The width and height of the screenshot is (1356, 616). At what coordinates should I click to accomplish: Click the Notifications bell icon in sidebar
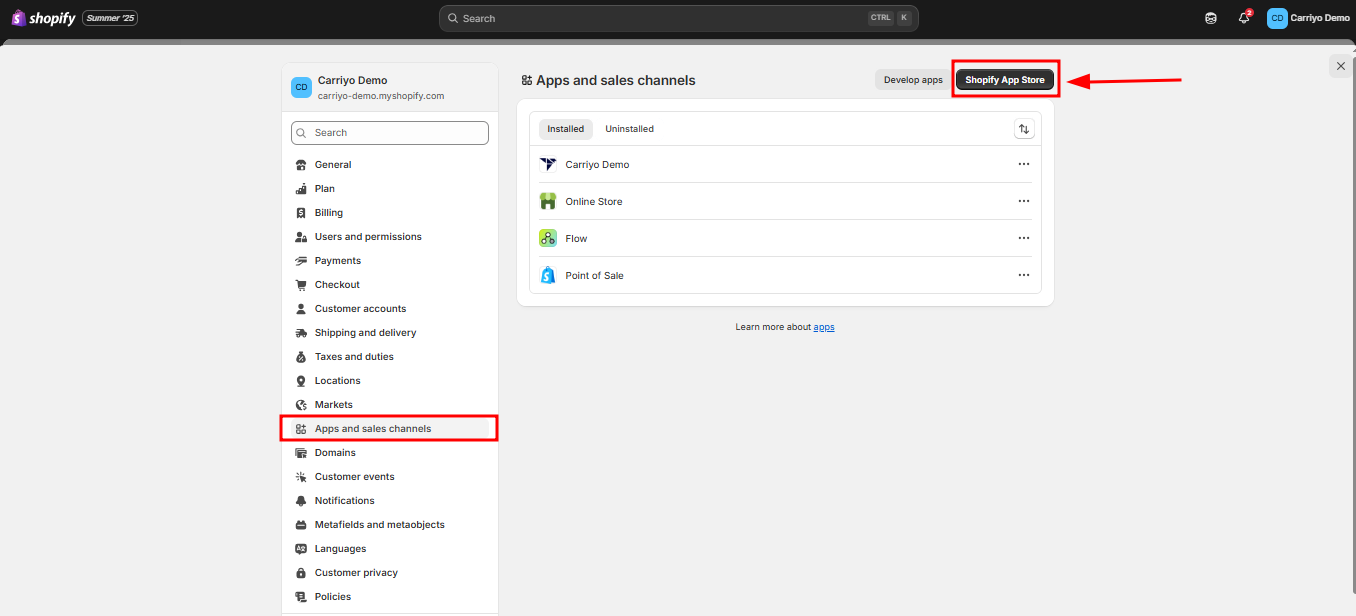click(x=301, y=501)
